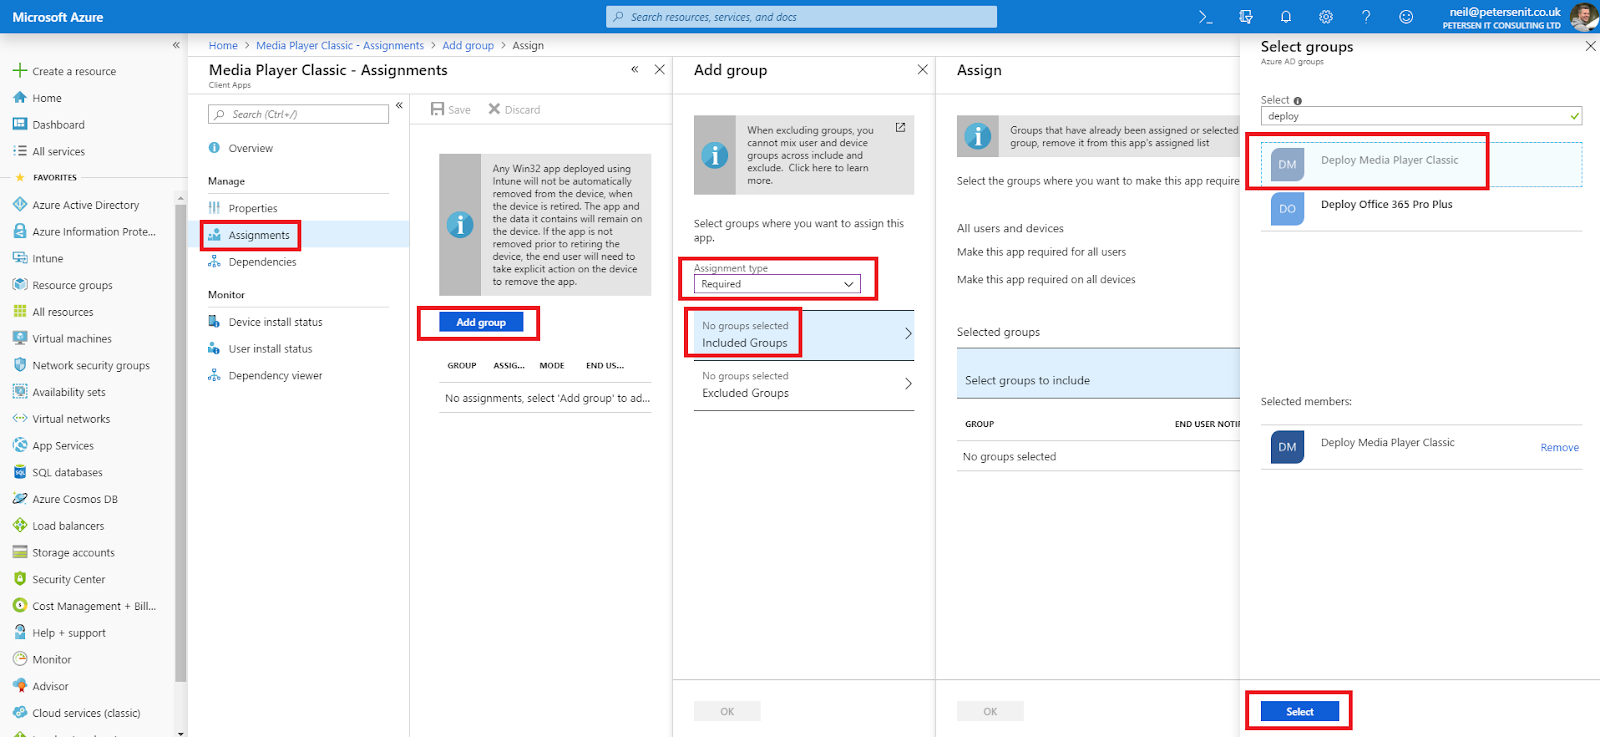Viewport: 1600px width, 737px height.
Task: Choose Deploy Office 365 Pro Plus group
Action: pos(1421,209)
